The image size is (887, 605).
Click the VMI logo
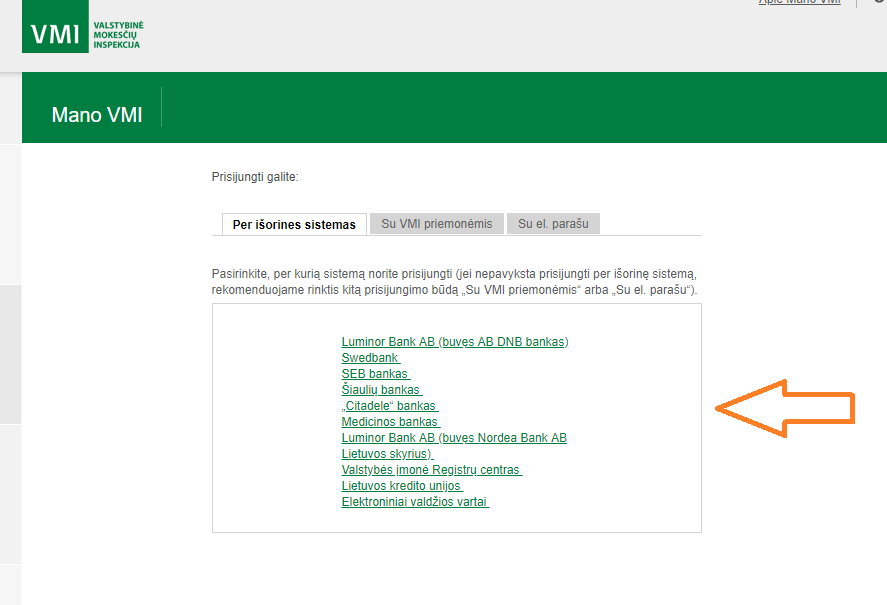55,27
